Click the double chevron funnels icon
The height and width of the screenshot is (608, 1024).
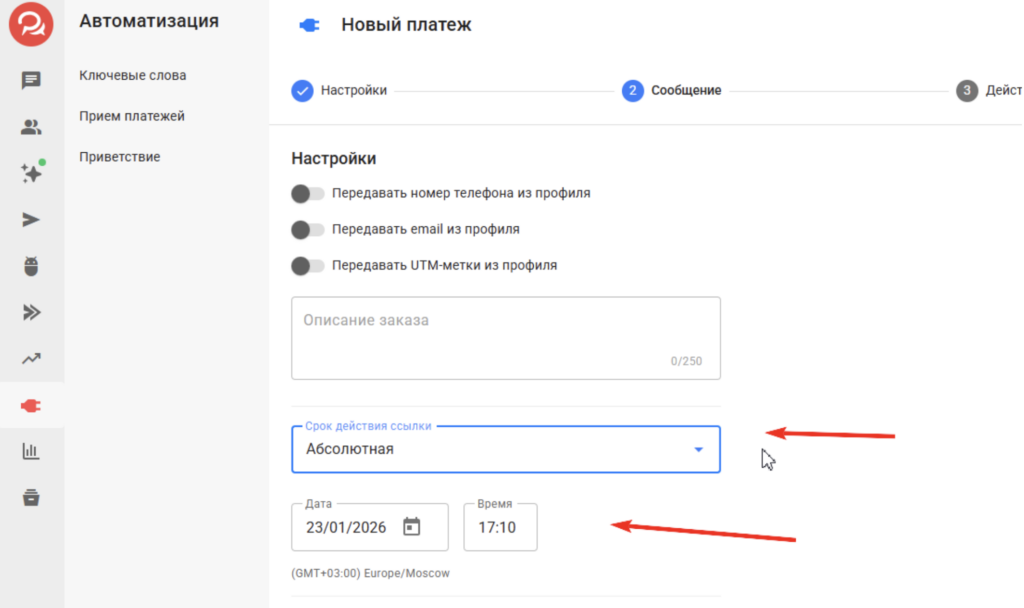pyautogui.click(x=31, y=312)
